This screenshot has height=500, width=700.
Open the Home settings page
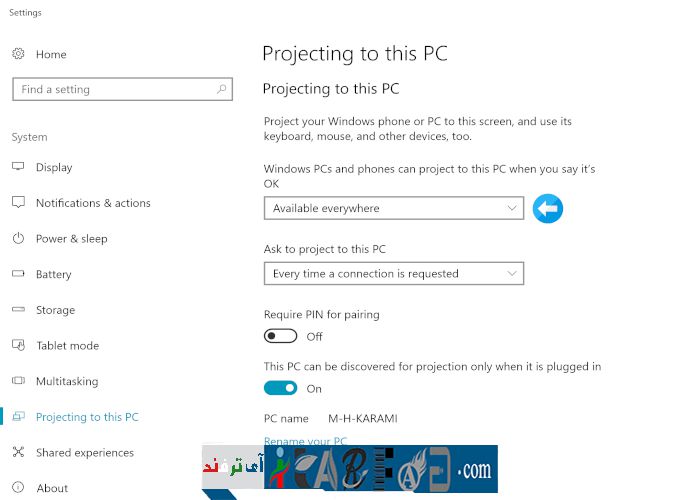pyautogui.click(x=51, y=54)
